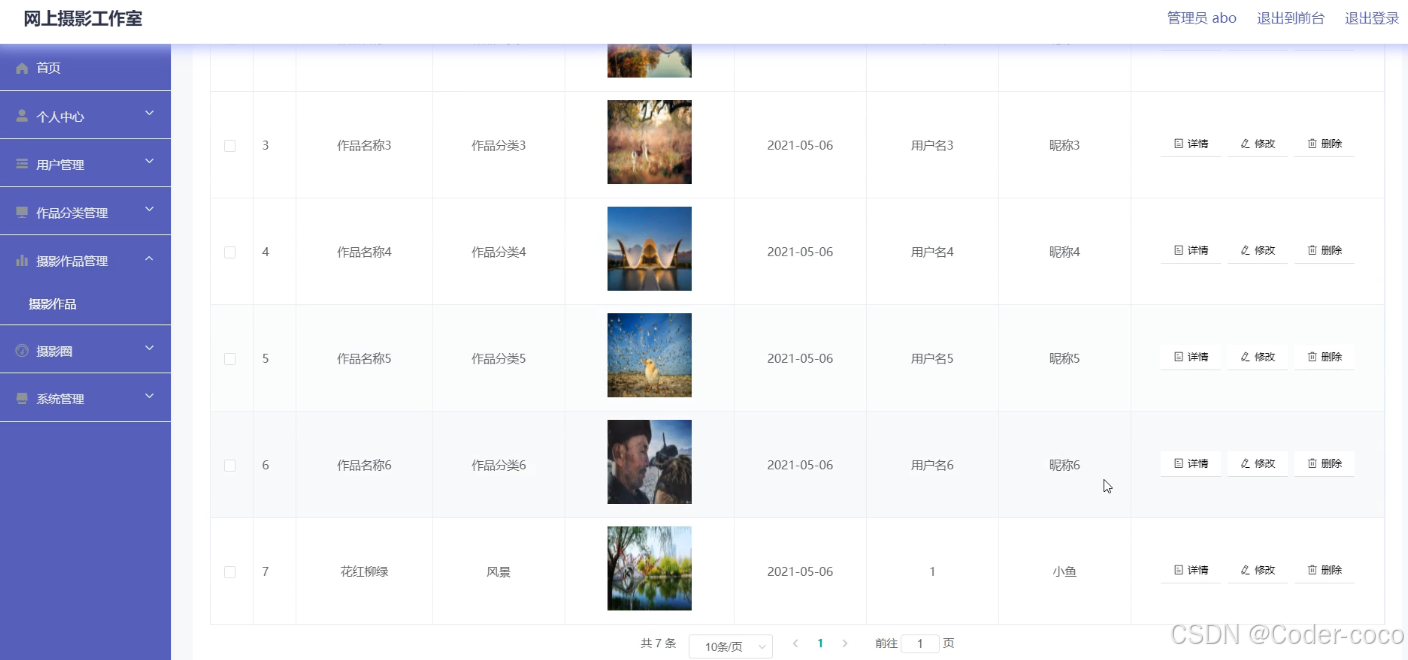Expand the 系统管理 chevron

click(149, 397)
